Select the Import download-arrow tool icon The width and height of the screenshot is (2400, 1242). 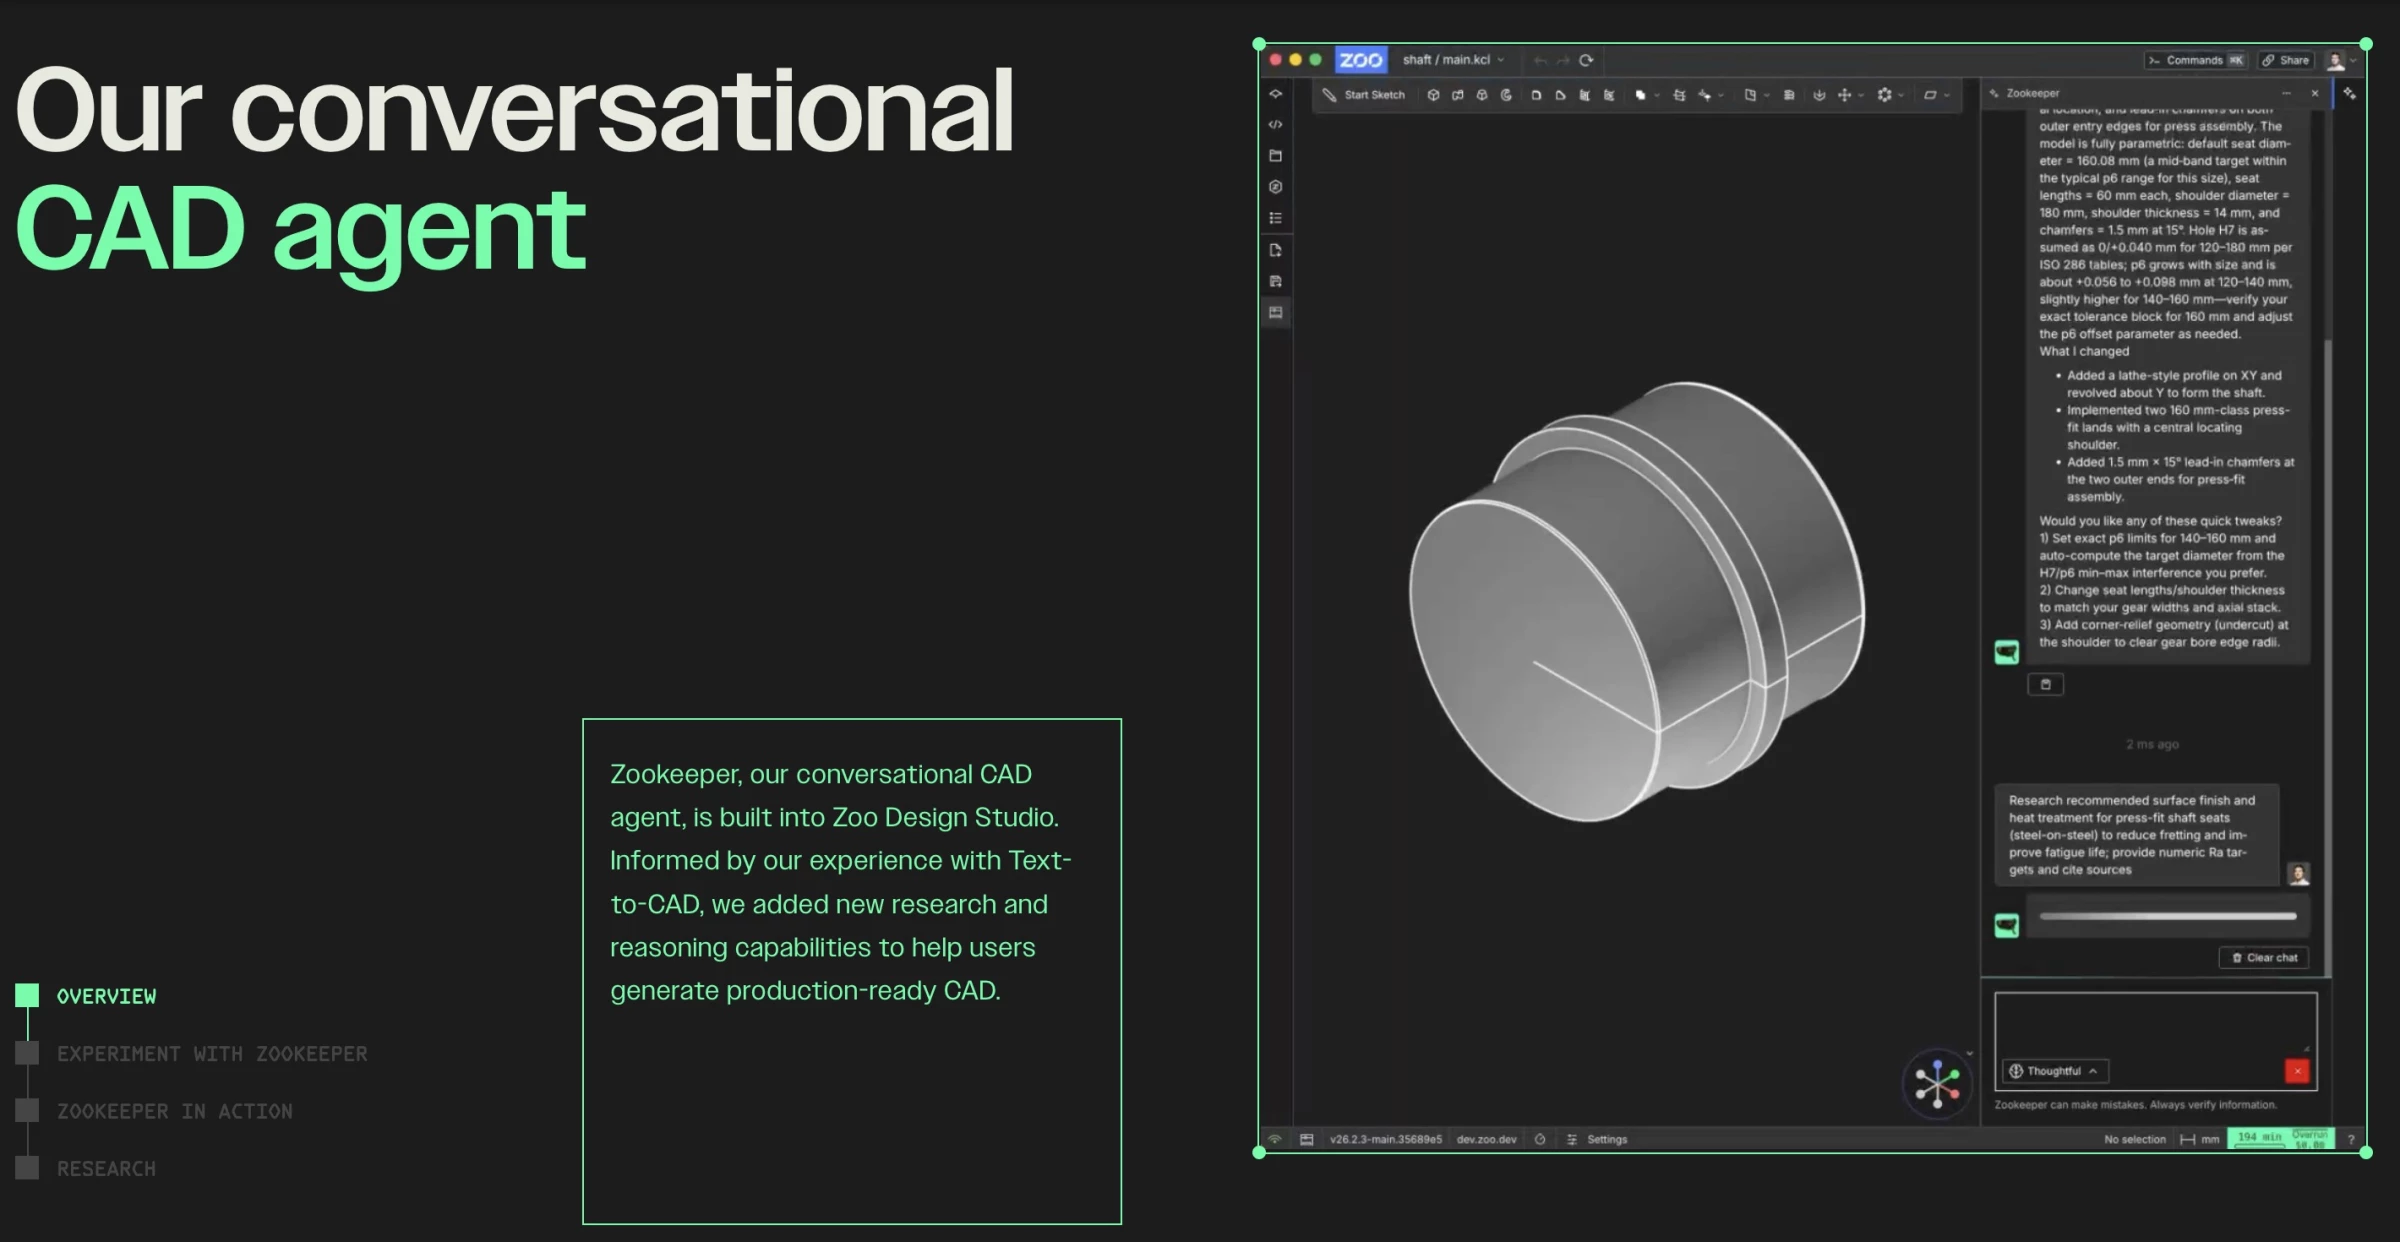(x=1819, y=95)
